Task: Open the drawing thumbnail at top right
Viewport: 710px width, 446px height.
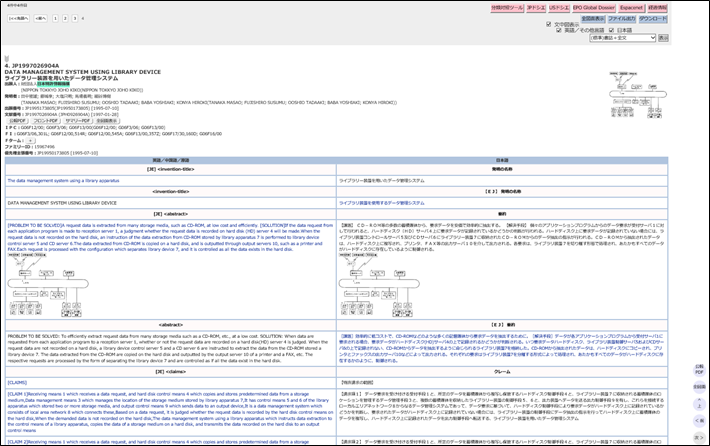Action: [638, 95]
